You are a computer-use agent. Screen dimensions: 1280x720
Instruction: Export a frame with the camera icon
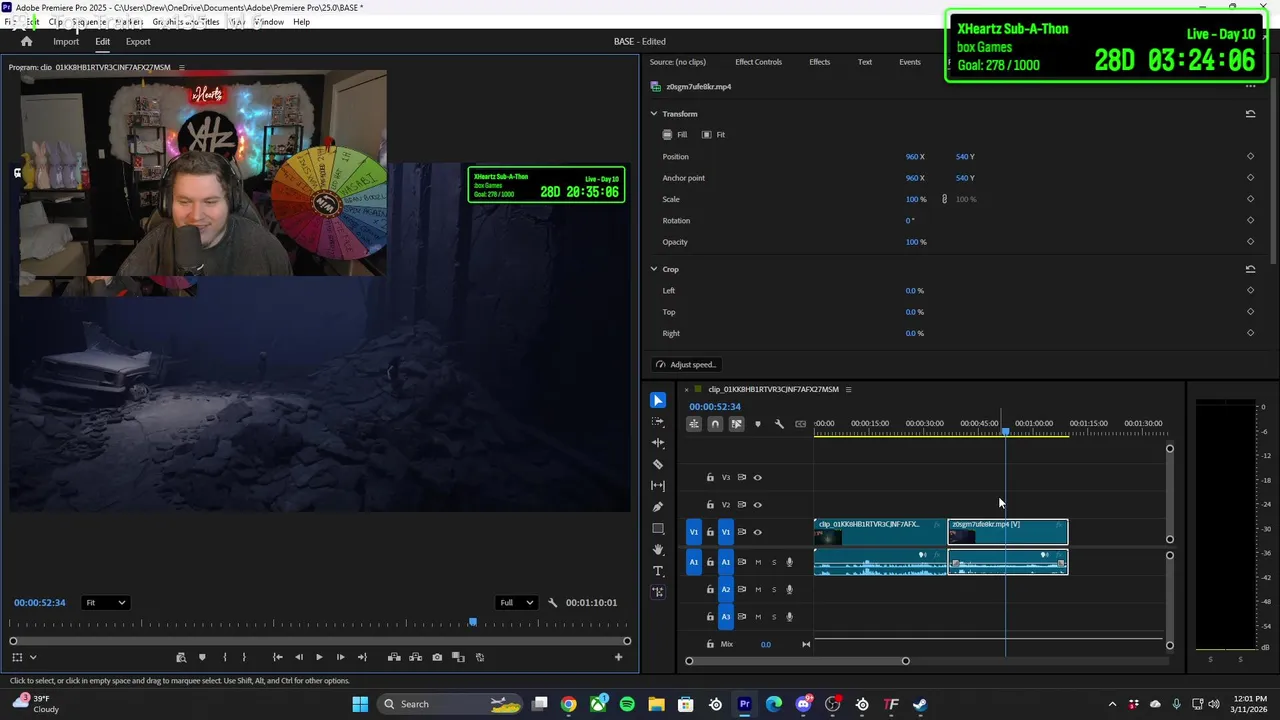tap(437, 657)
